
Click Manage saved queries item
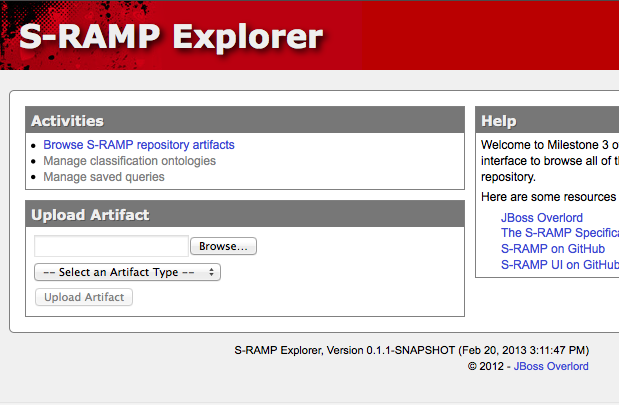104,177
